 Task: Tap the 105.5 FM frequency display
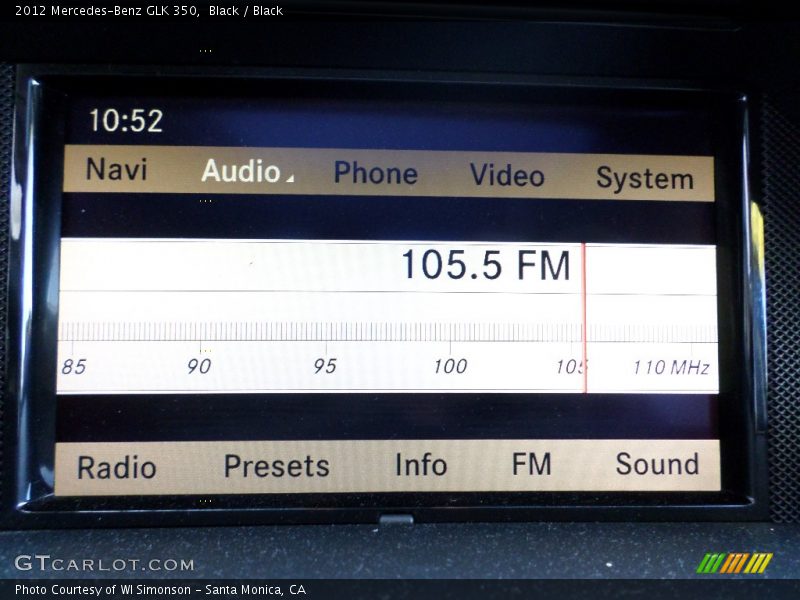click(485, 266)
